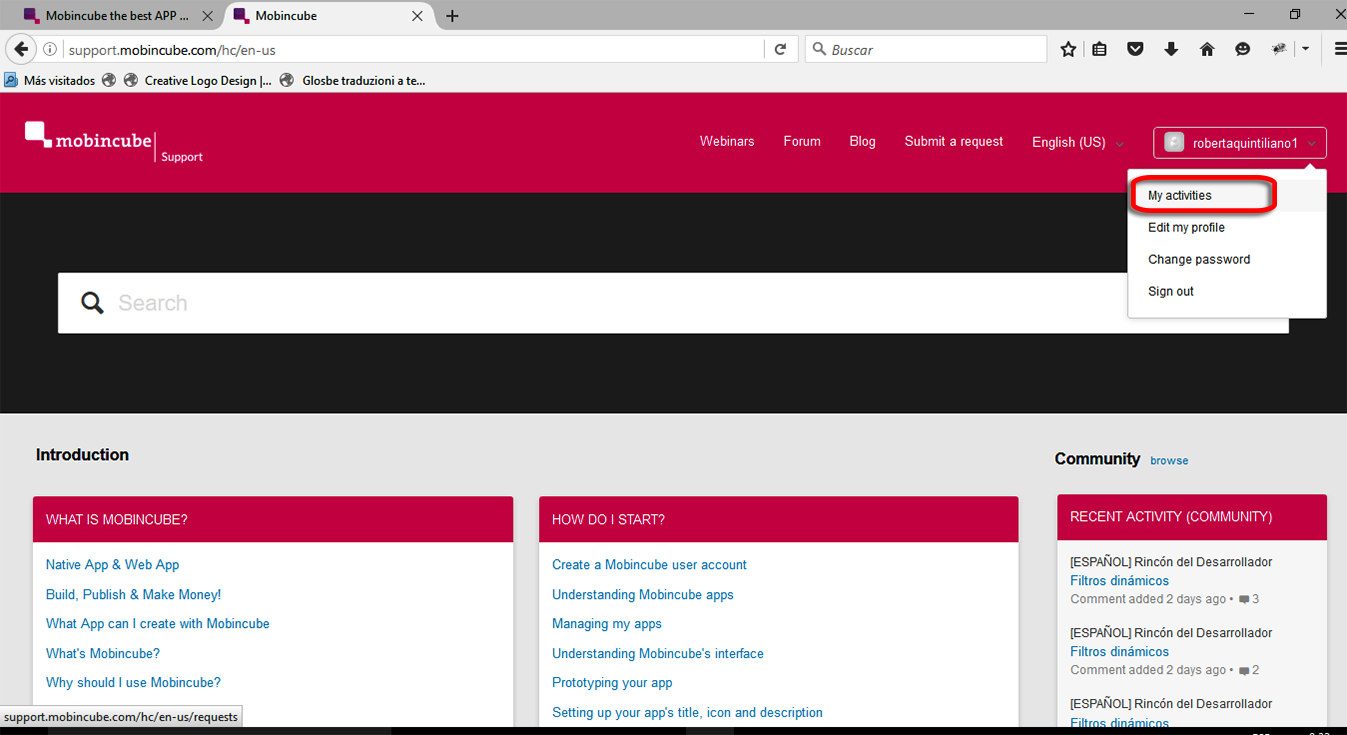This screenshot has width=1347, height=735.
Task: Reload the page with the refresh icon
Action: click(x=780, y=49)
